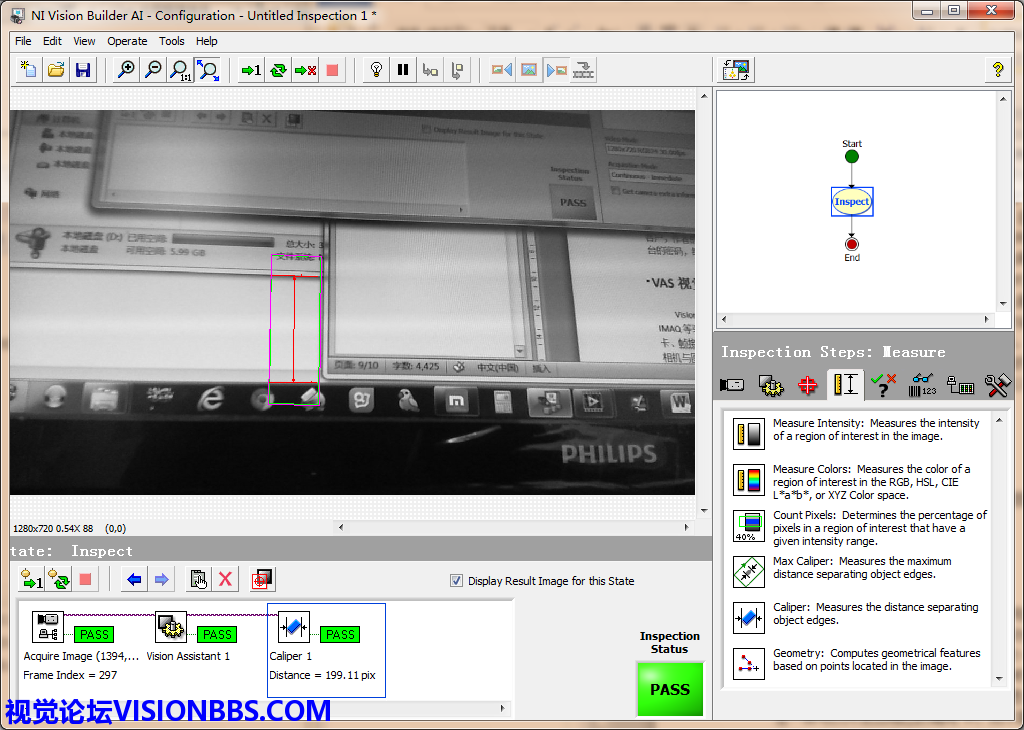Switch to the Acquire Images camera tab
1024x730 pixels.
pos(732,385)
